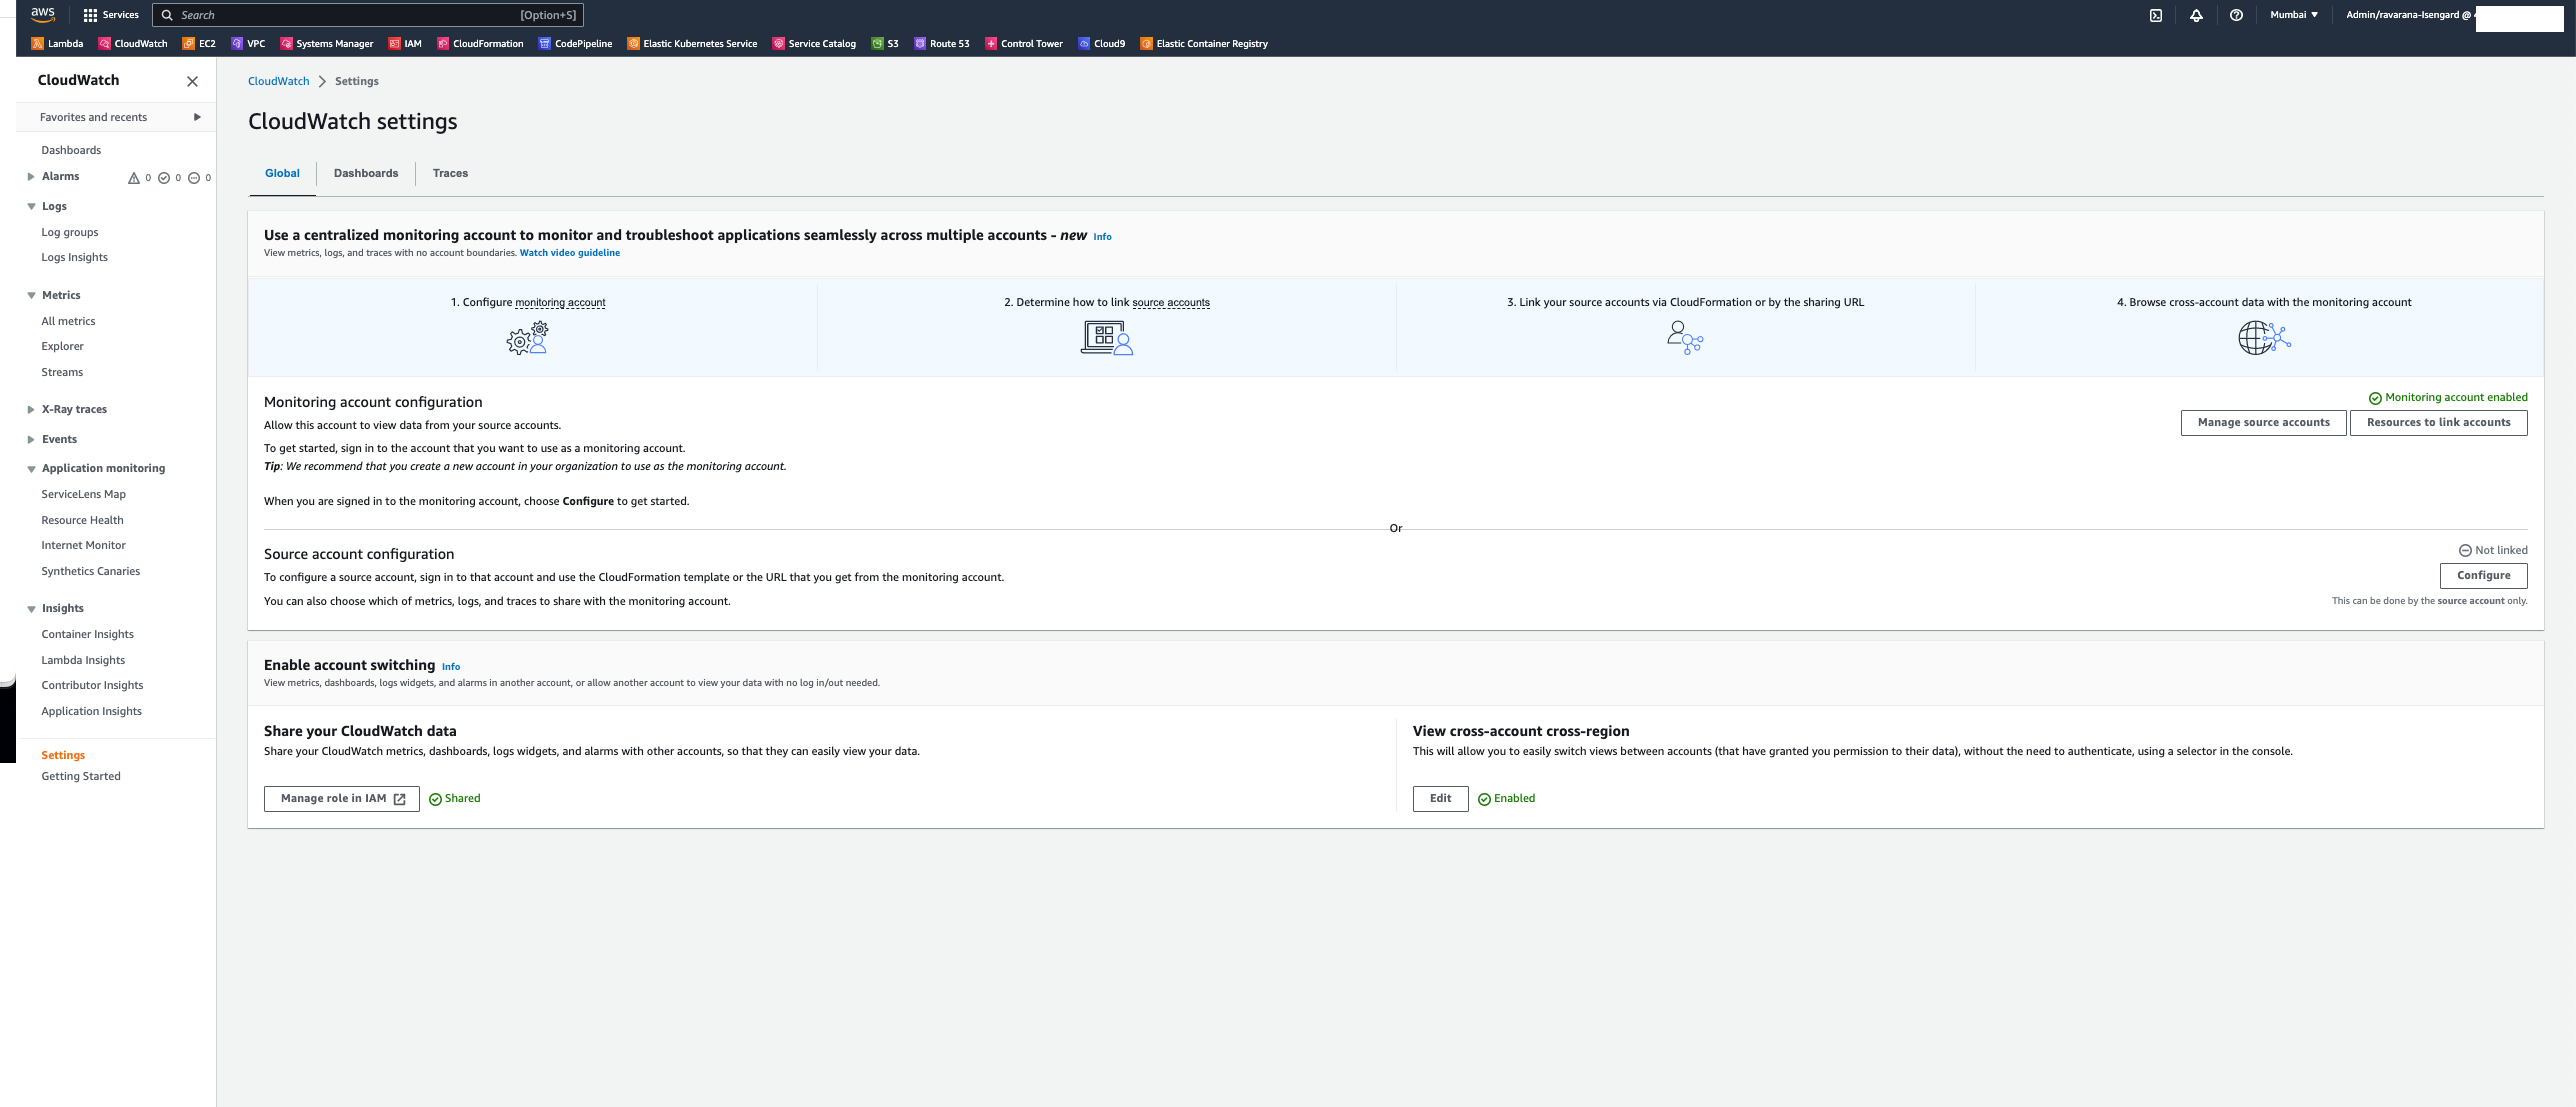
Task: Expand Favorites and recents
Action: pyautogui.click(x=197, y=117)
